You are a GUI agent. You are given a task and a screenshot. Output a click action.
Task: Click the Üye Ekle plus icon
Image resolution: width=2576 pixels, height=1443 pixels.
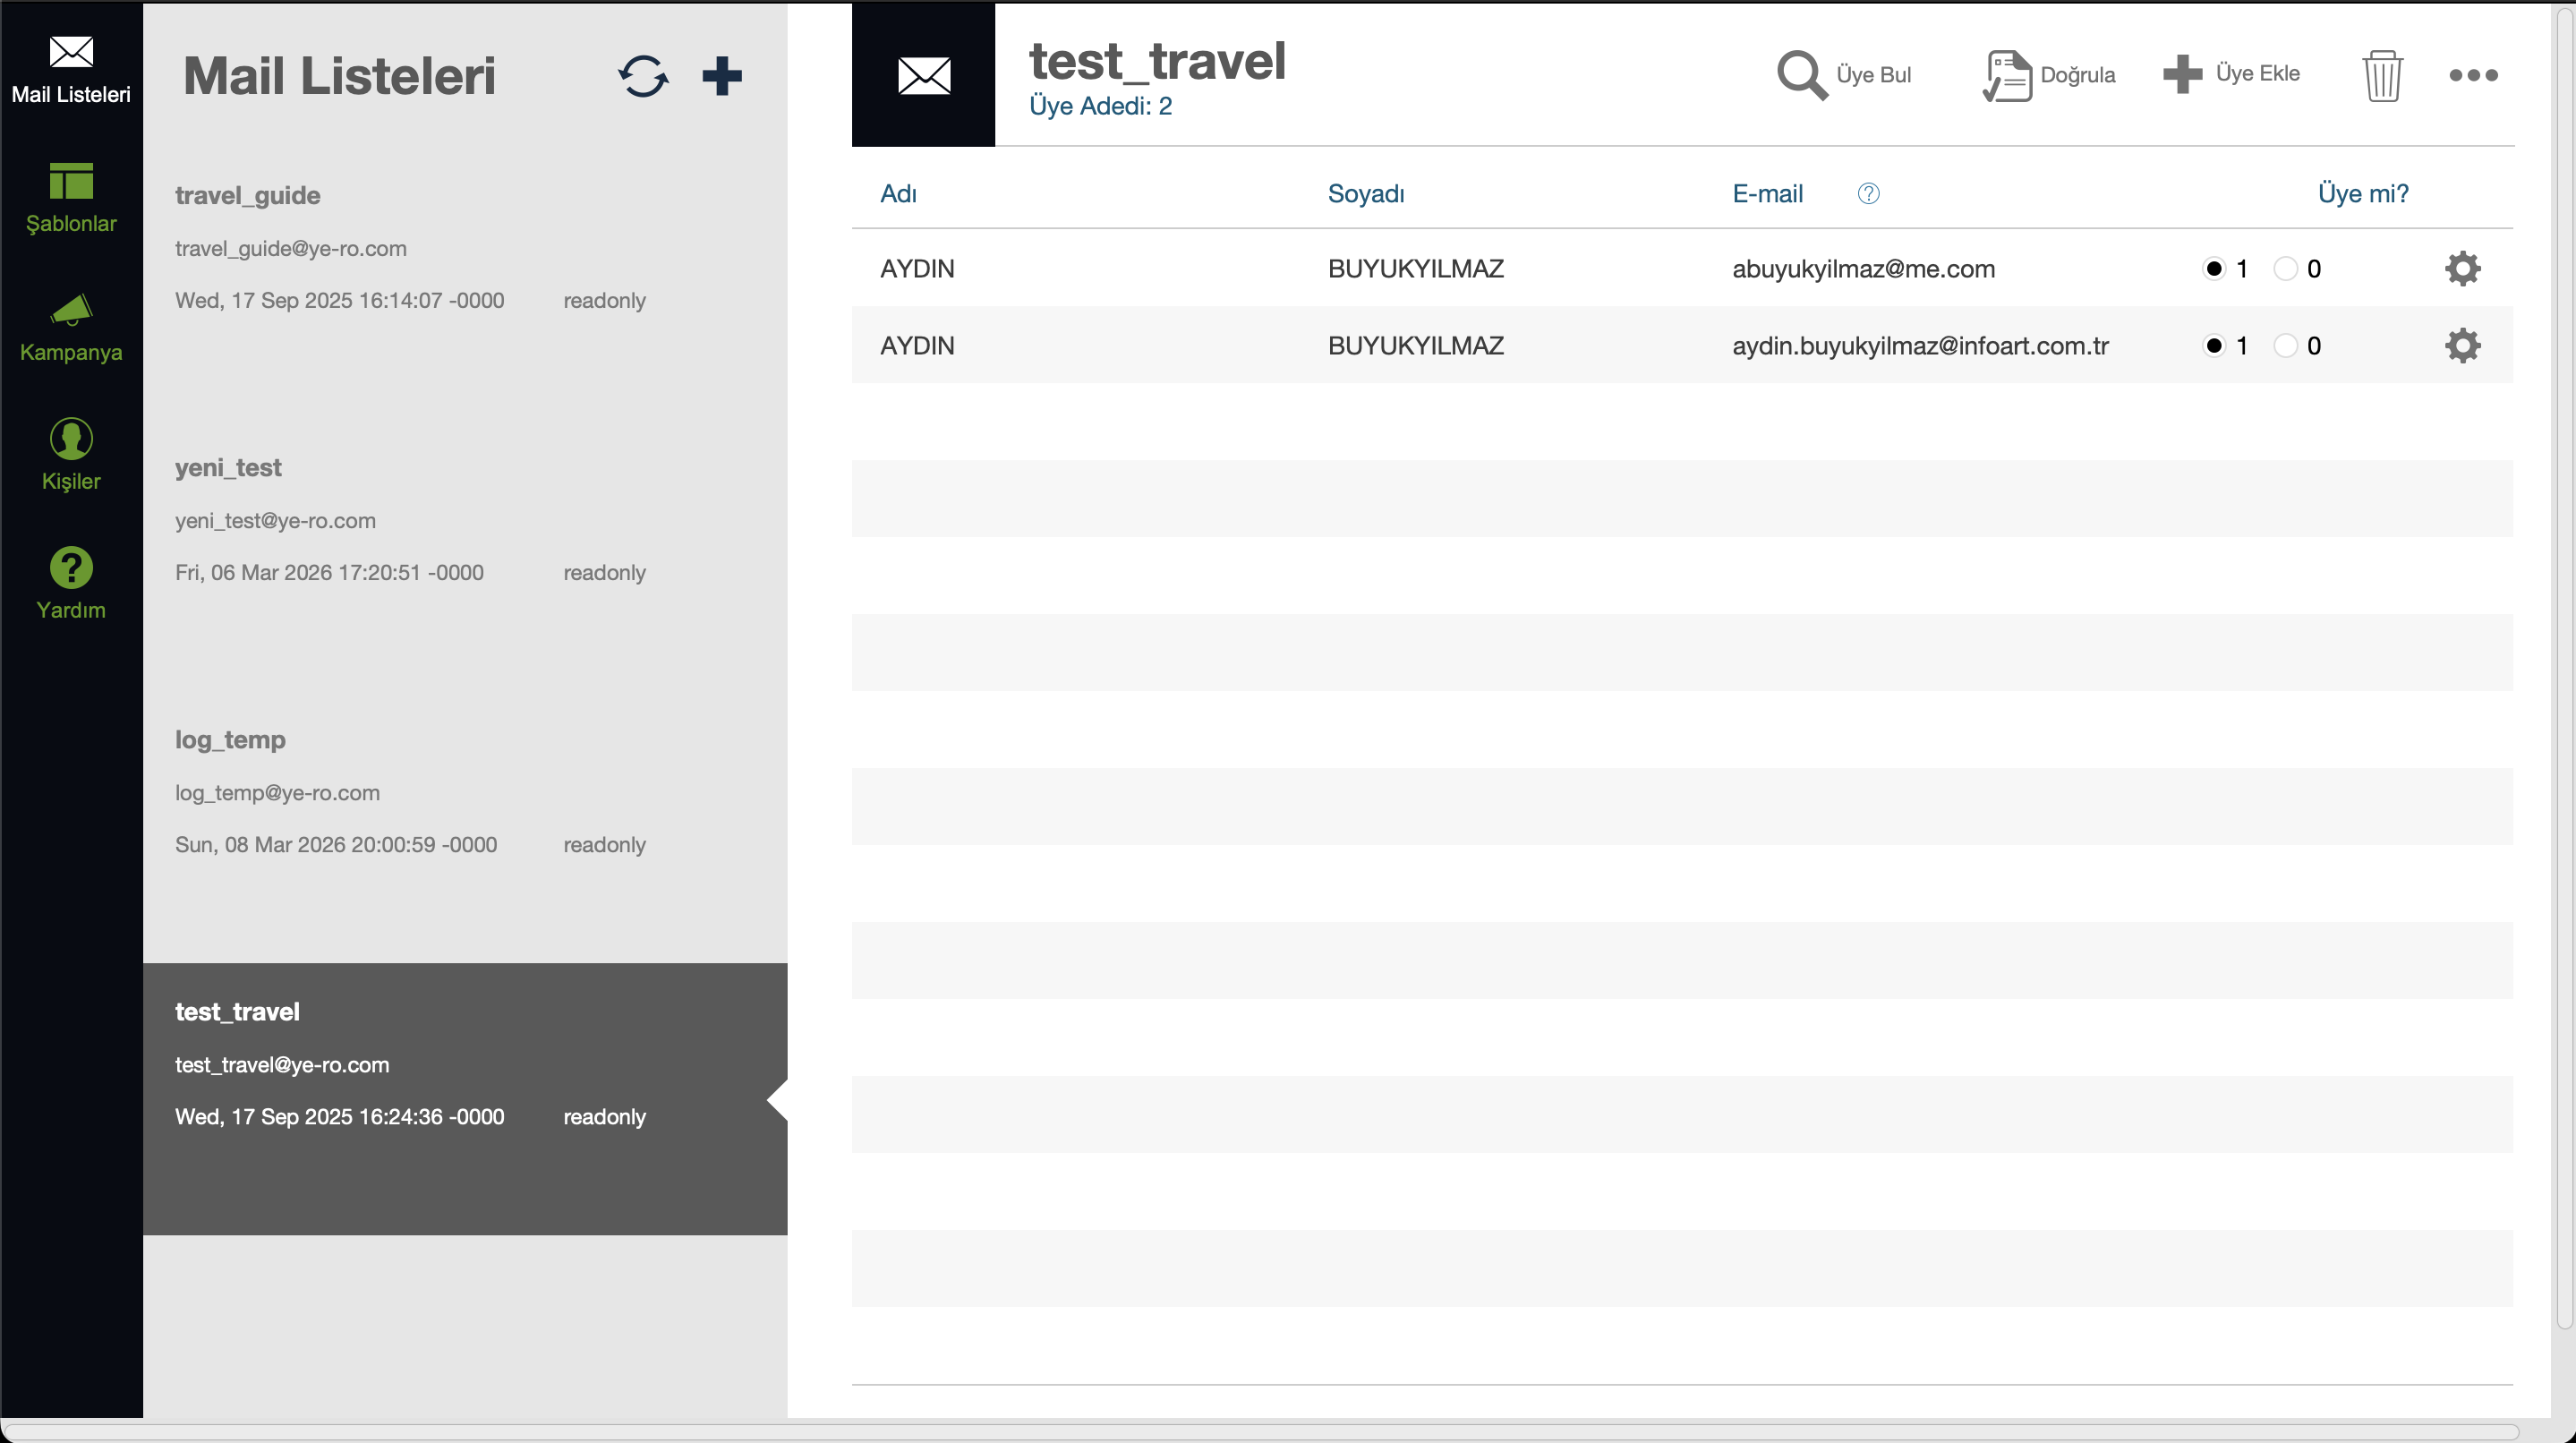[x=2182, y=75]
